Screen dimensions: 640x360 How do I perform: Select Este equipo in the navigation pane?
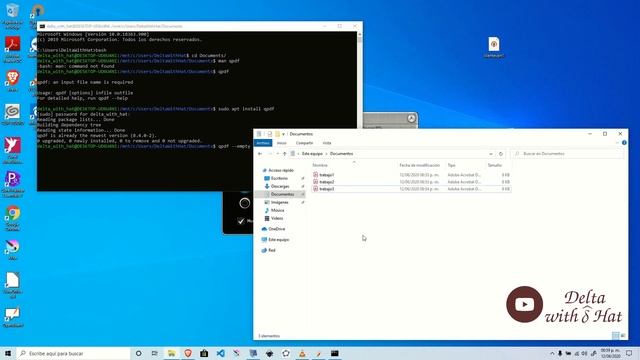[x=279, y=240]
